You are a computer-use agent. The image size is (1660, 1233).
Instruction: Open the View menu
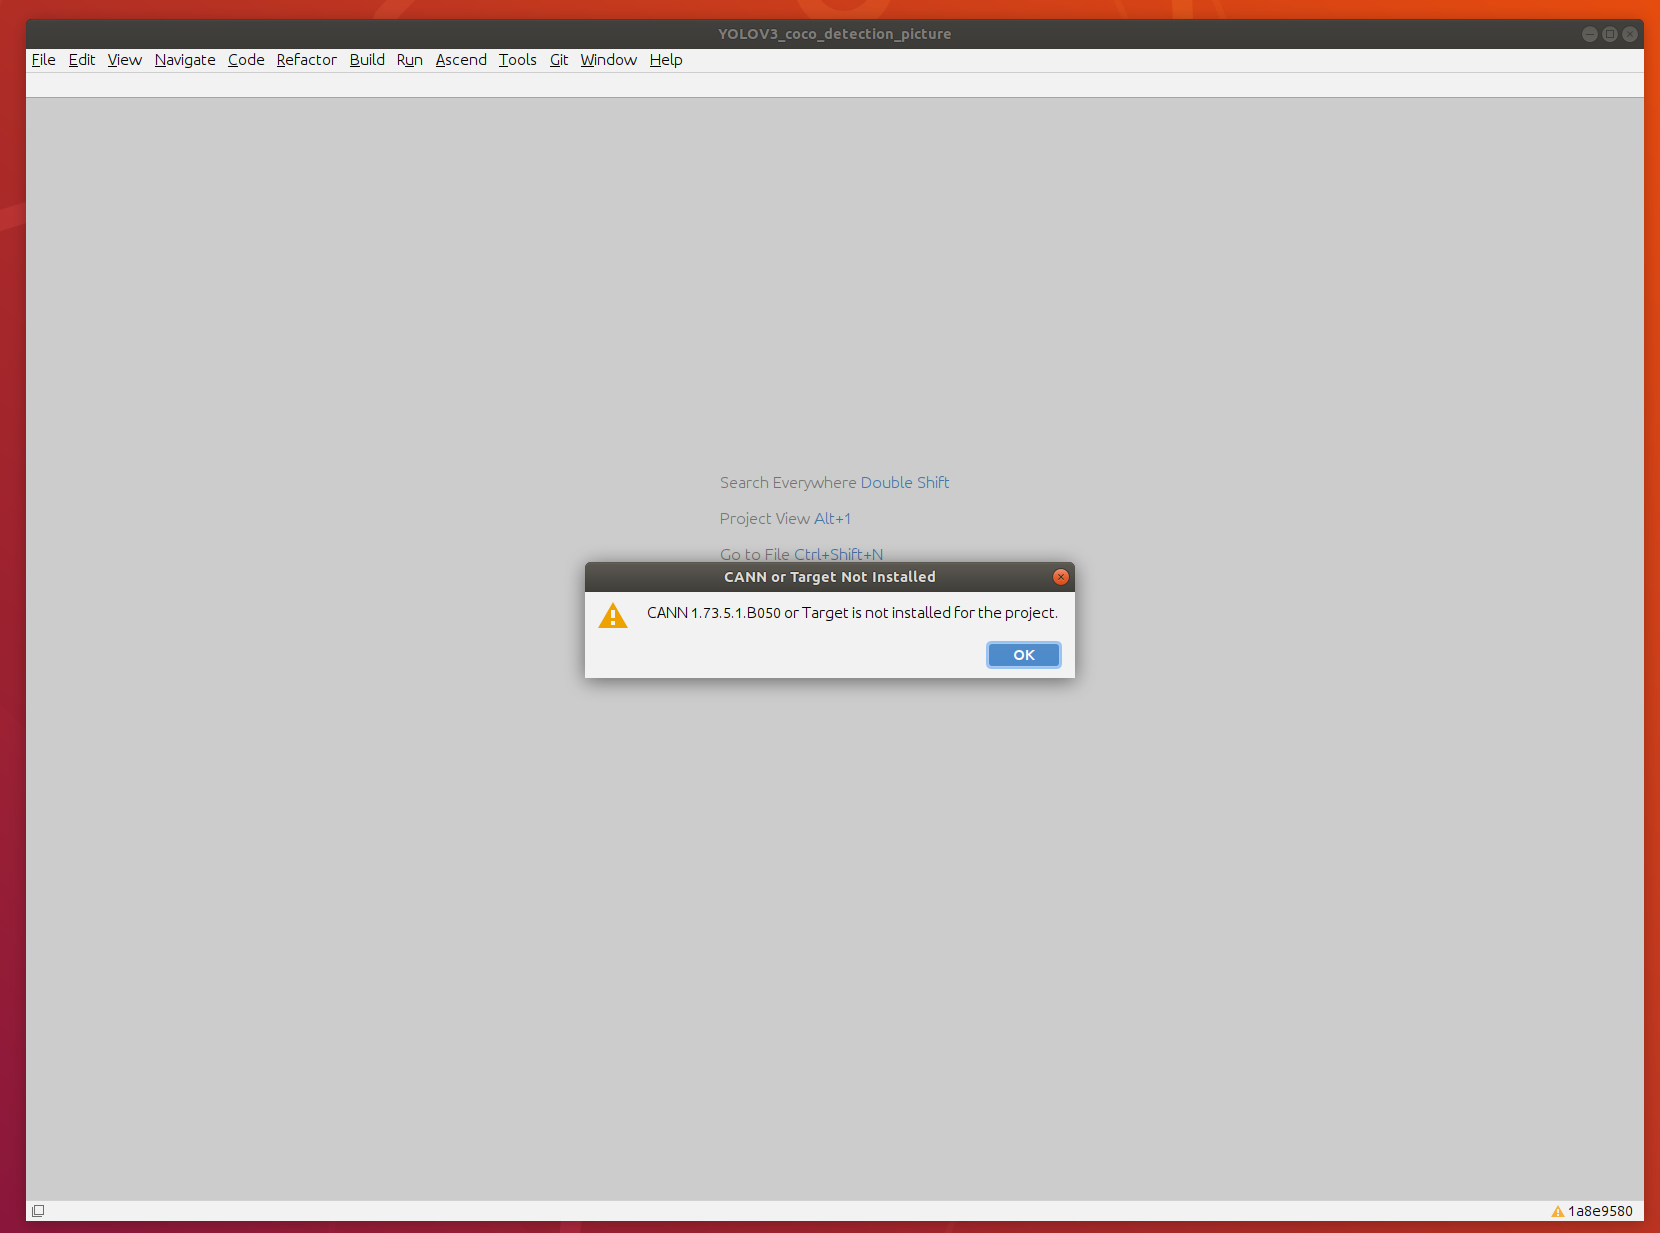pos(125,60)
